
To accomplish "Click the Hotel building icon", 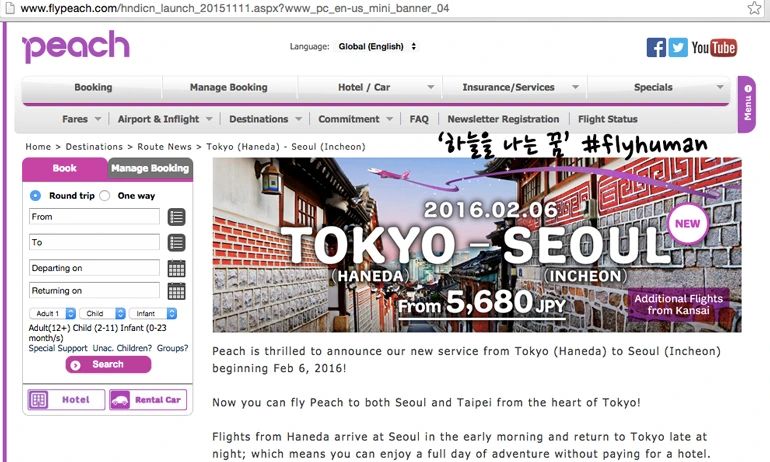I will 39,400.
